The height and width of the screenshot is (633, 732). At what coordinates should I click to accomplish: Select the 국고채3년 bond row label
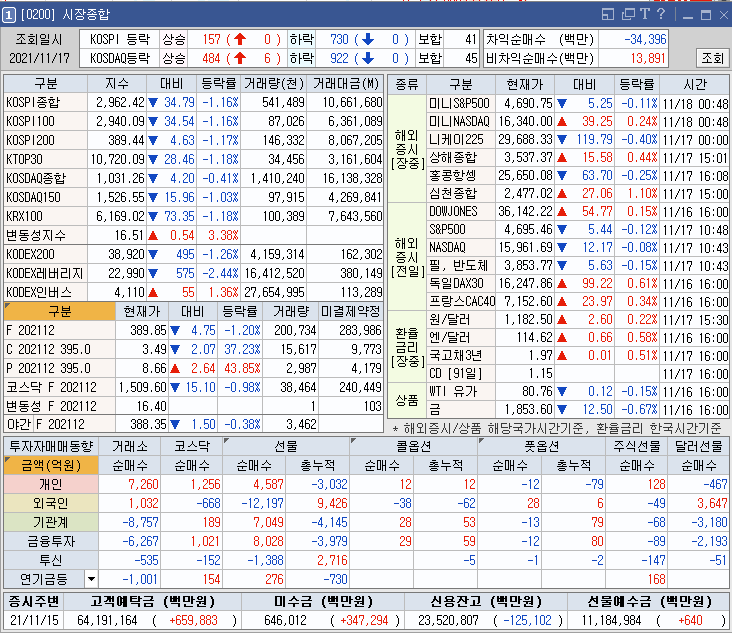point(460,356)
